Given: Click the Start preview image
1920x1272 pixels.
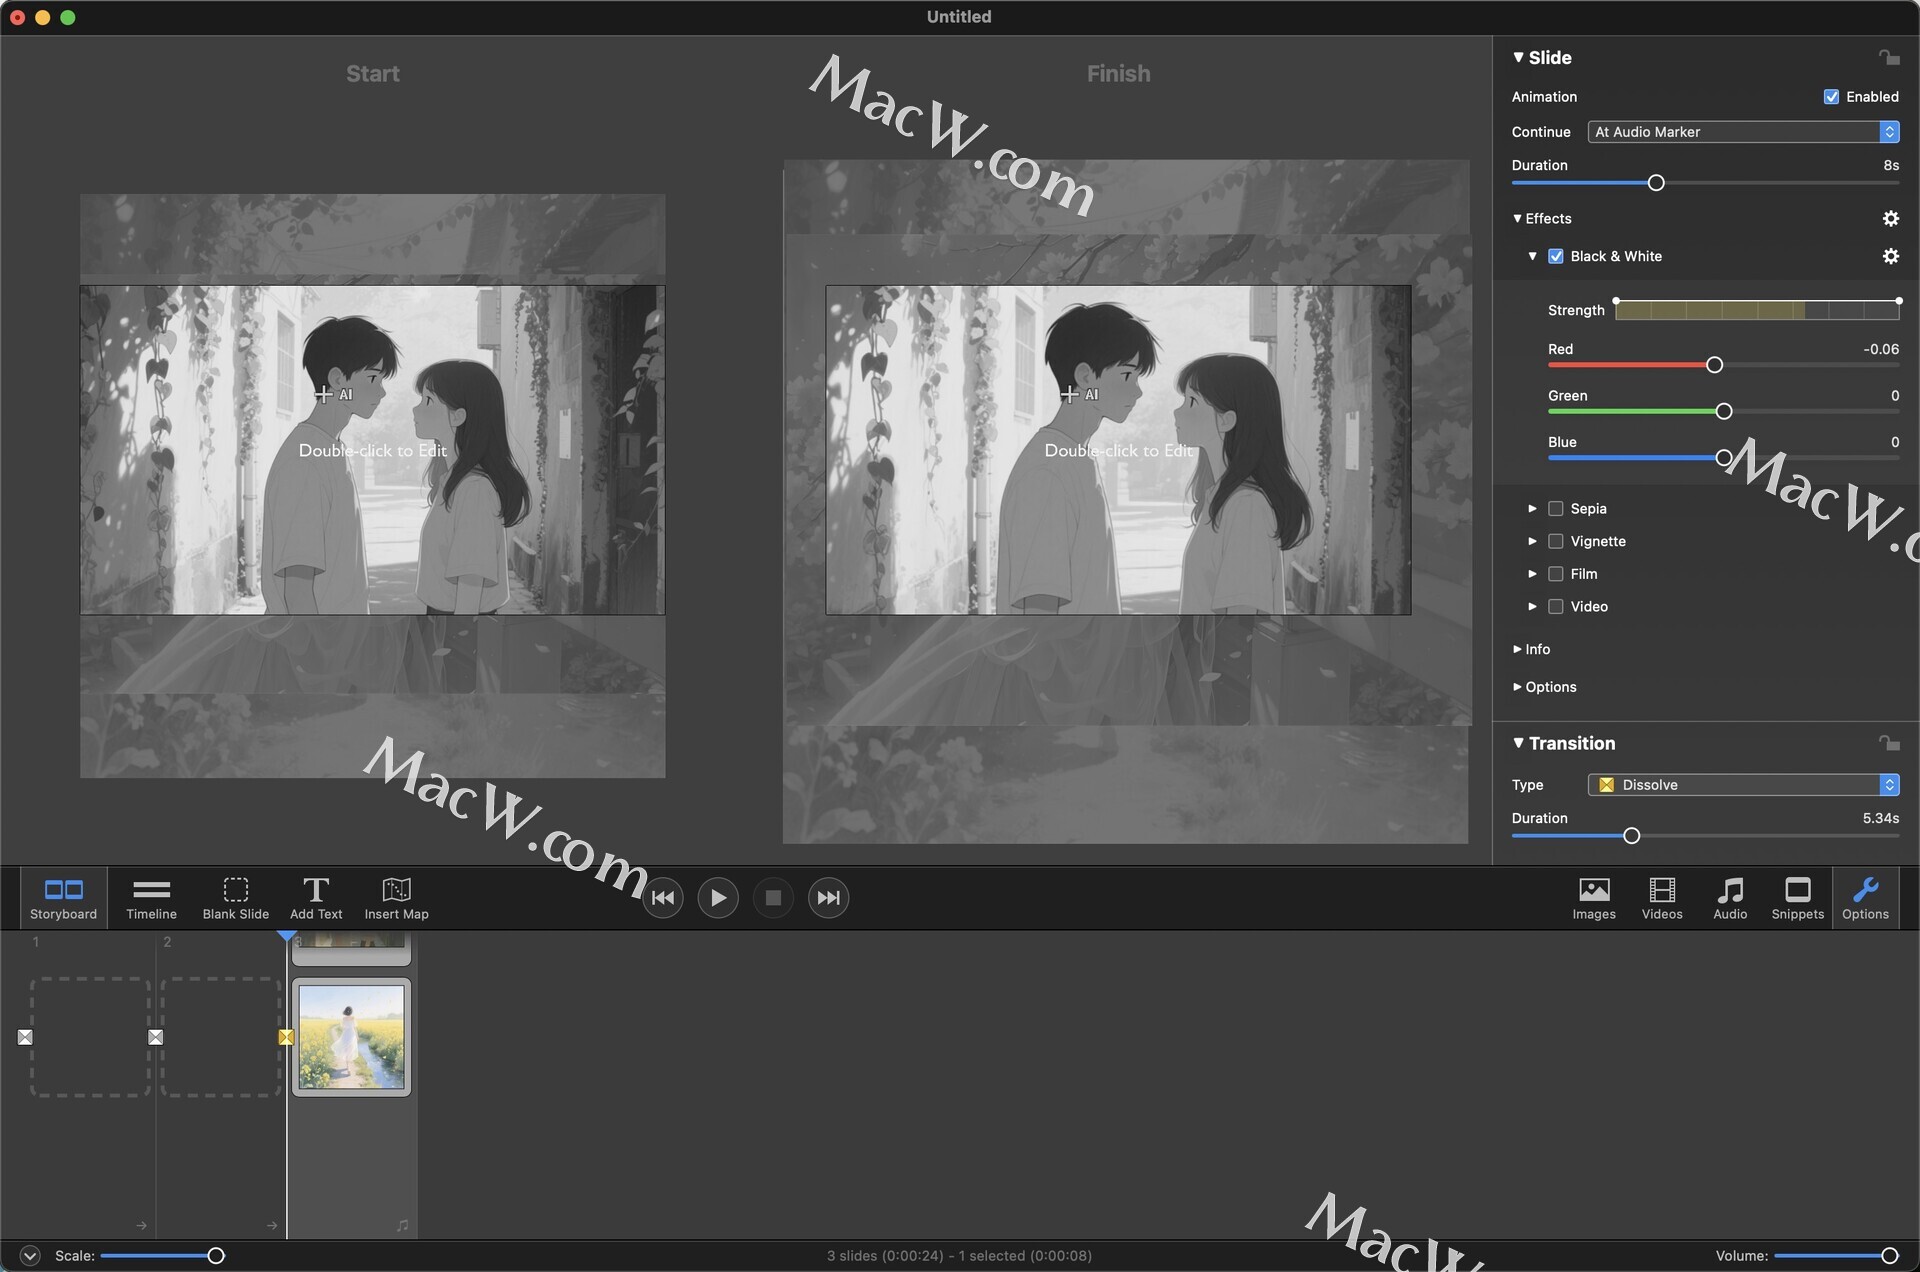Looking at the screenshot, I should (x=372, y=450).
